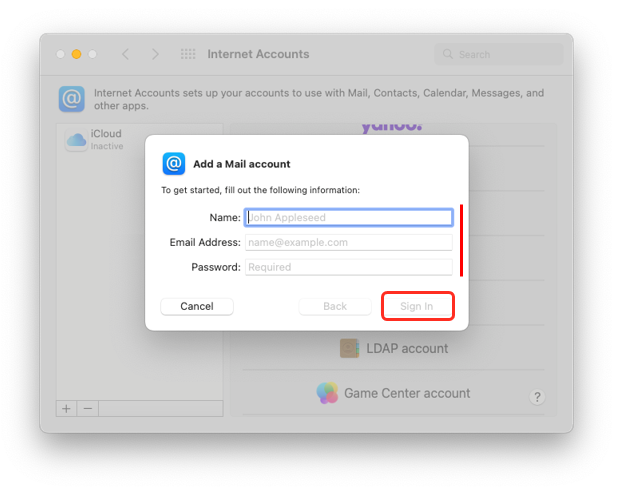Choose the LDAP account address book icon
Viewport: 624px width, 492px height.
click(x=349, y=348)
